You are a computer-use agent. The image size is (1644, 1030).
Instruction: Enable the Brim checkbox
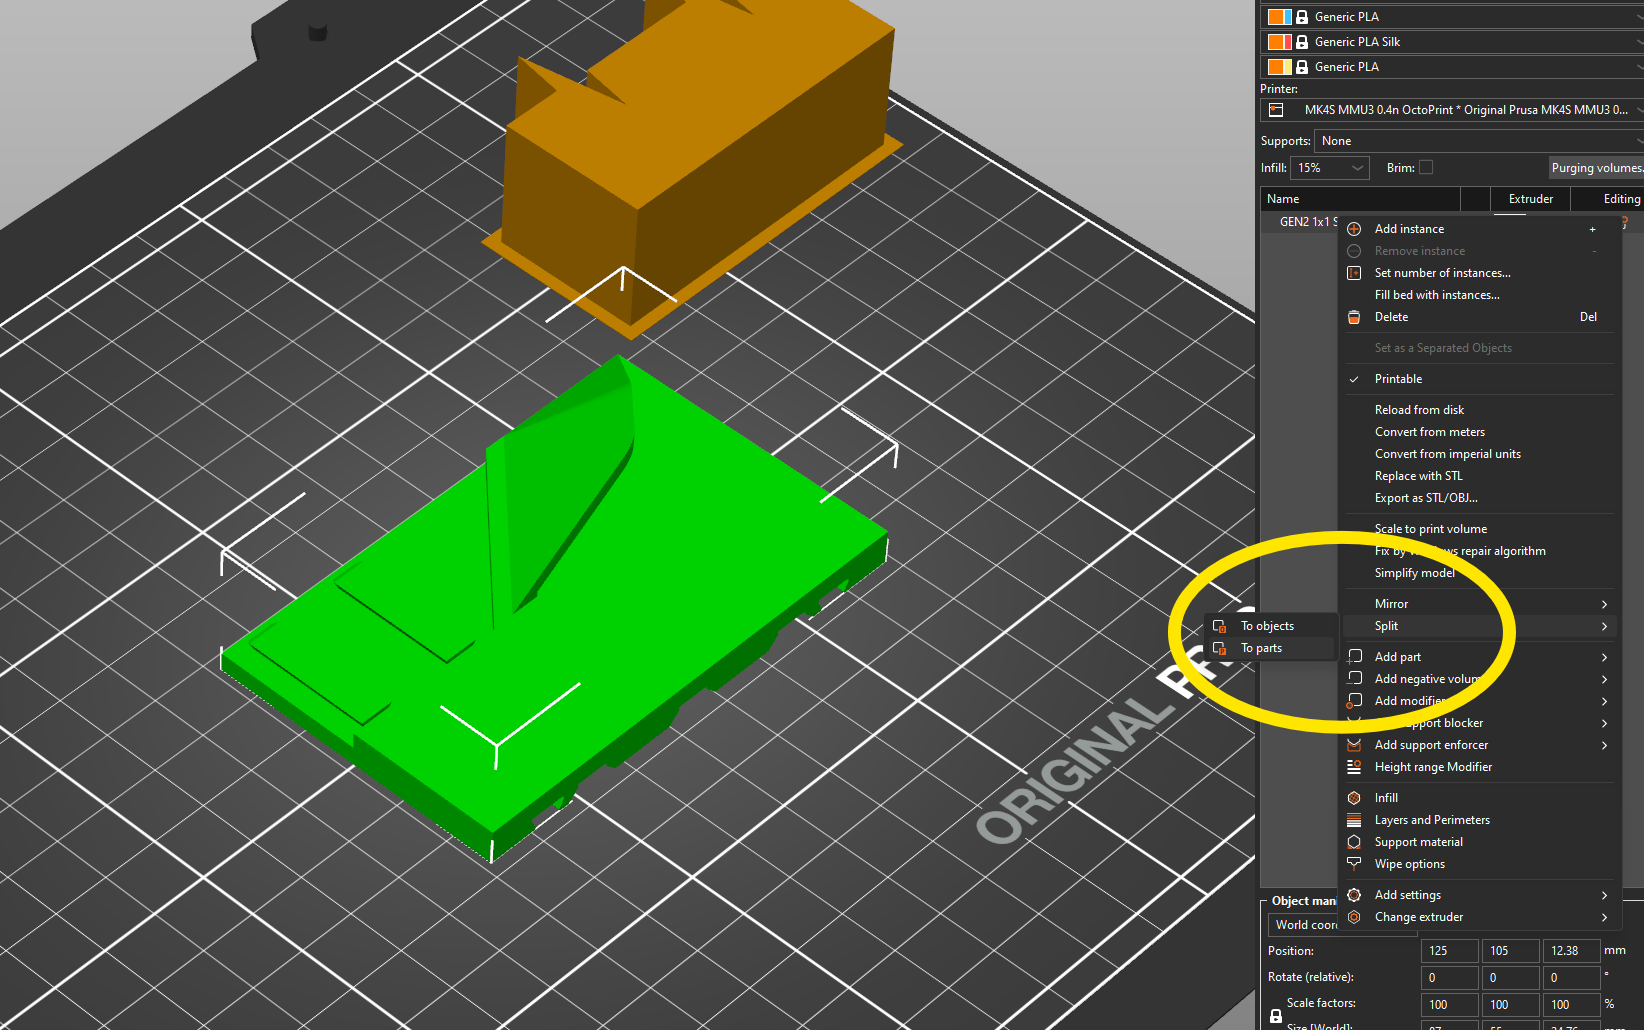(x=1426, y=168)
